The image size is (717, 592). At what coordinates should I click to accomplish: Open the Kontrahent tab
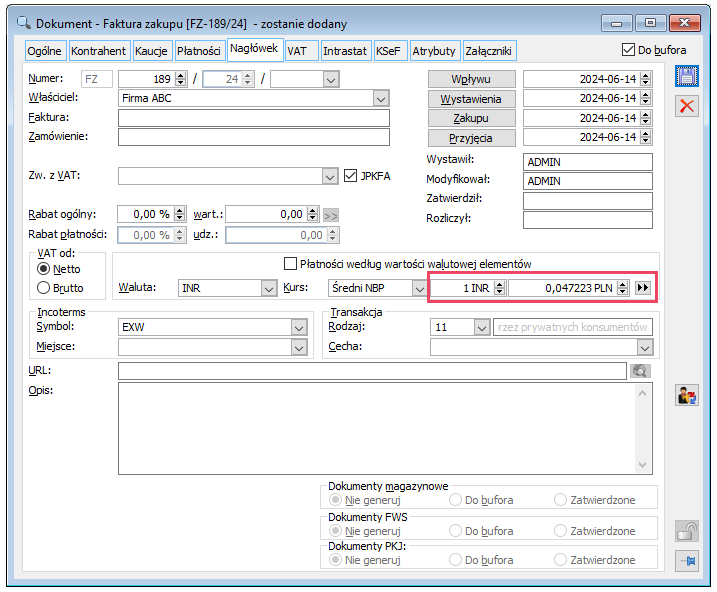point(99,51)
